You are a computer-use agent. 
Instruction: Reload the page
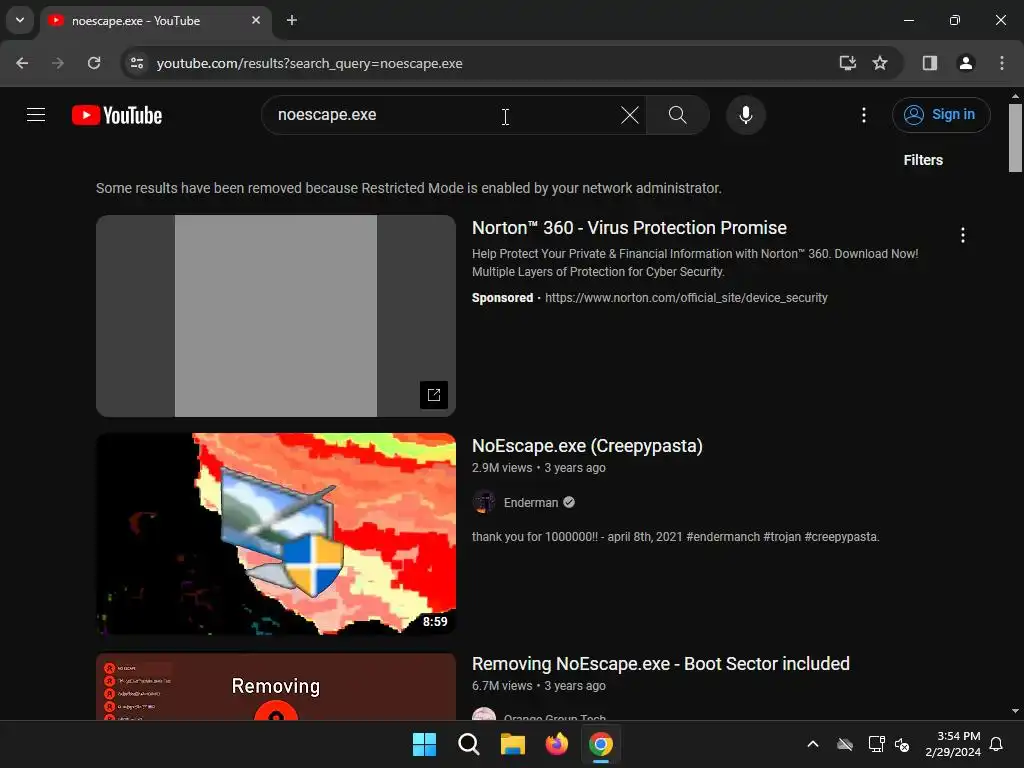tap(94, 63)
